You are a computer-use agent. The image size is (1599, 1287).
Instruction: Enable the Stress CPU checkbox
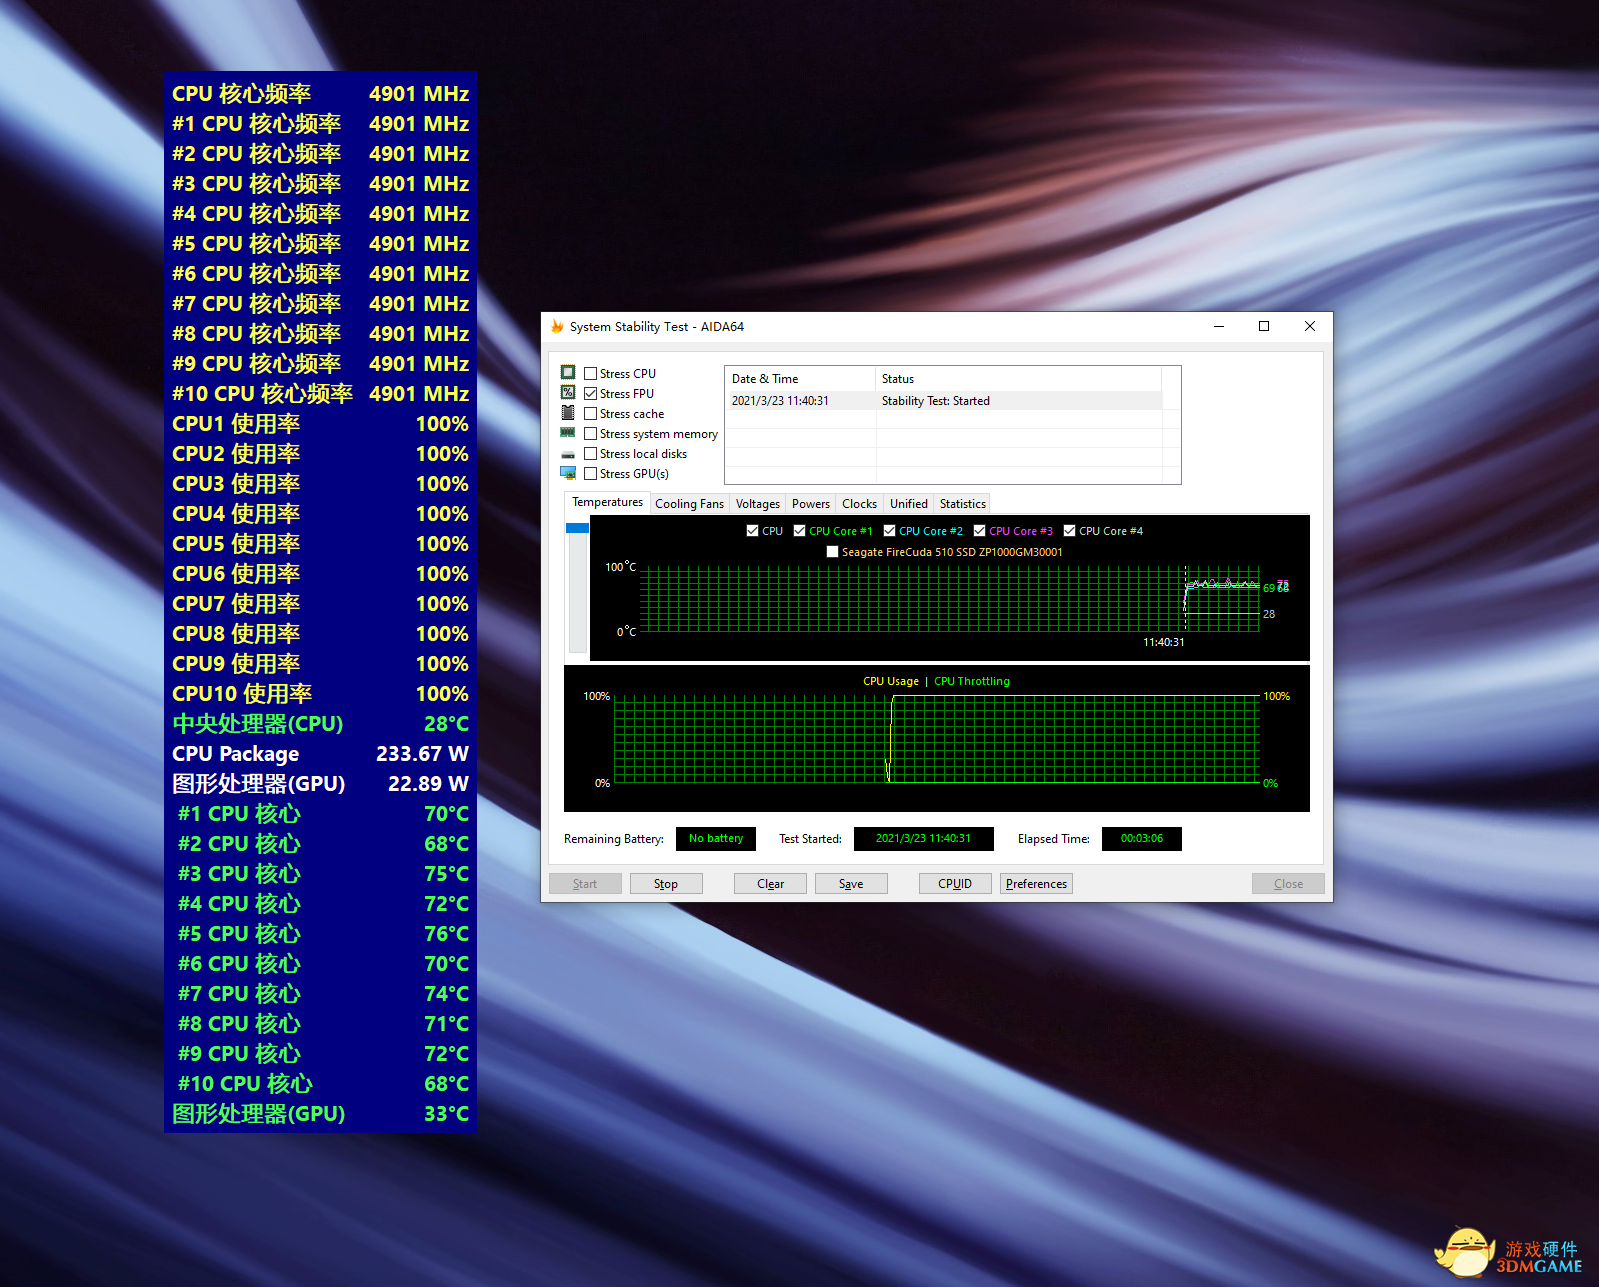pos(591,374)
